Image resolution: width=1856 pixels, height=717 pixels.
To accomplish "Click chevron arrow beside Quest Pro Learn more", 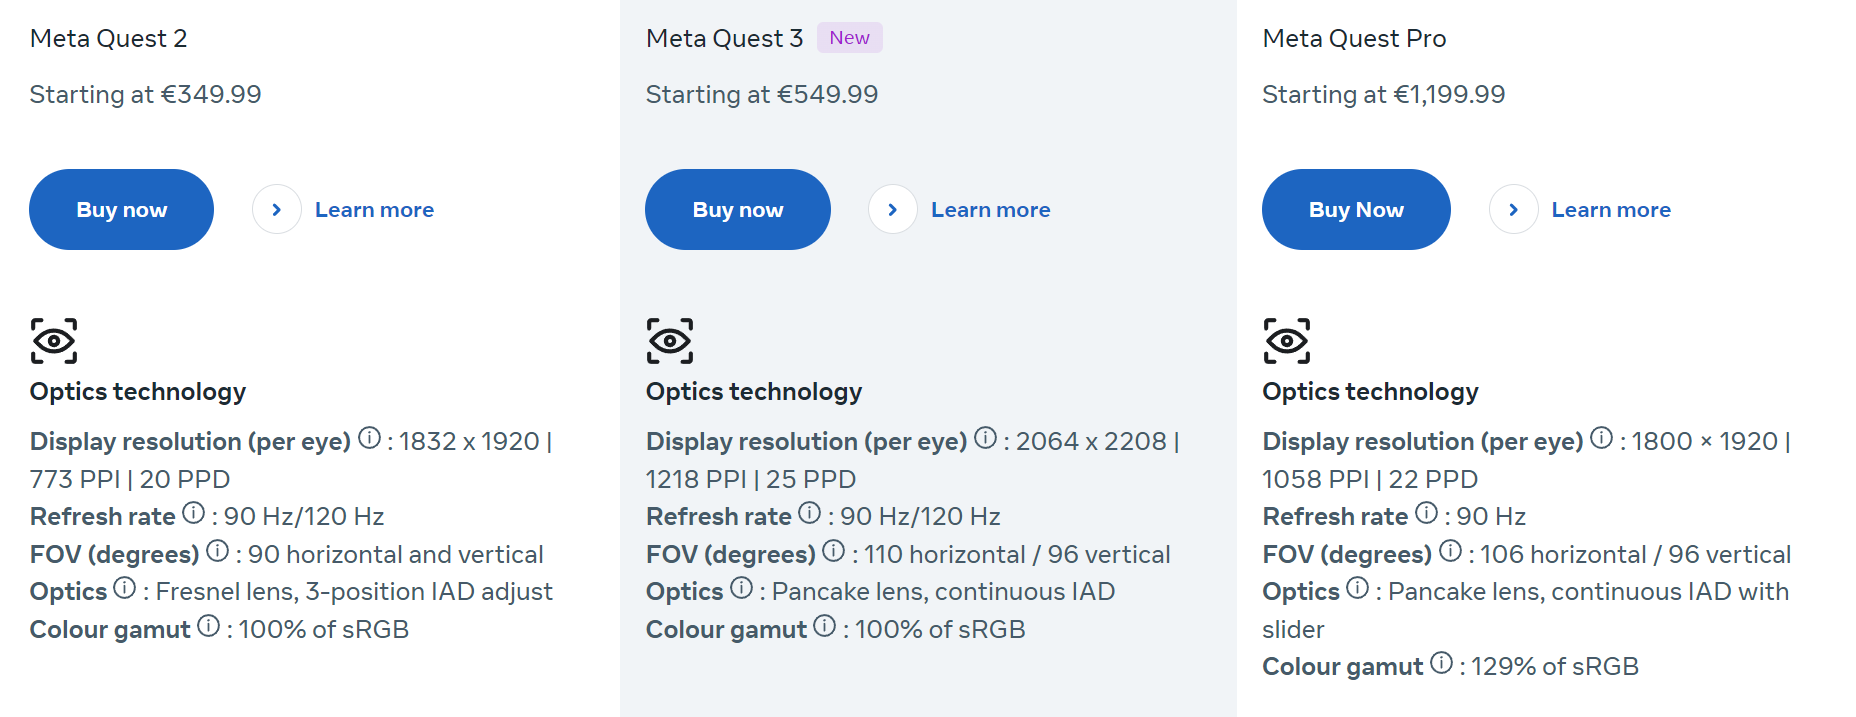I will pyautogui.click(x=1514, y=210).
